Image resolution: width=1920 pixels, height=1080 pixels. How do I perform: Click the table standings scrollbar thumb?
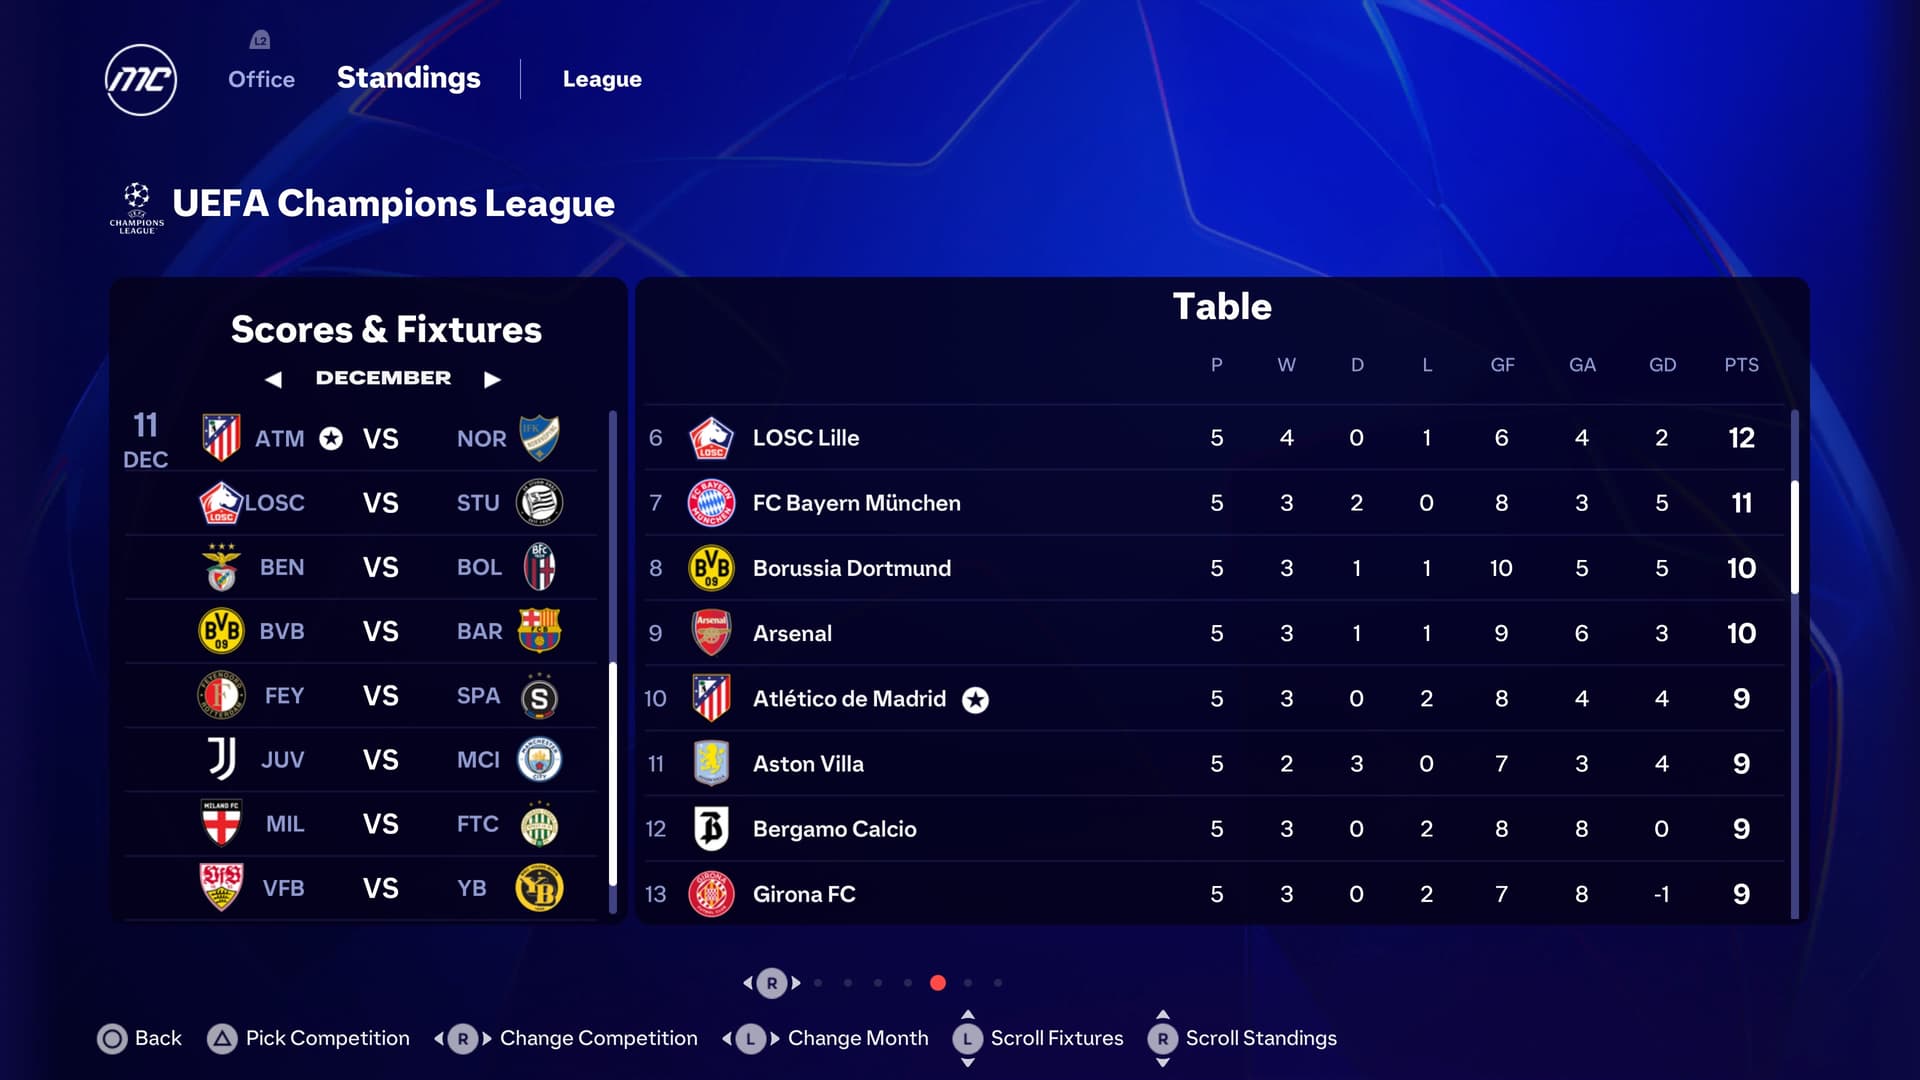(x=1794, y=537)
